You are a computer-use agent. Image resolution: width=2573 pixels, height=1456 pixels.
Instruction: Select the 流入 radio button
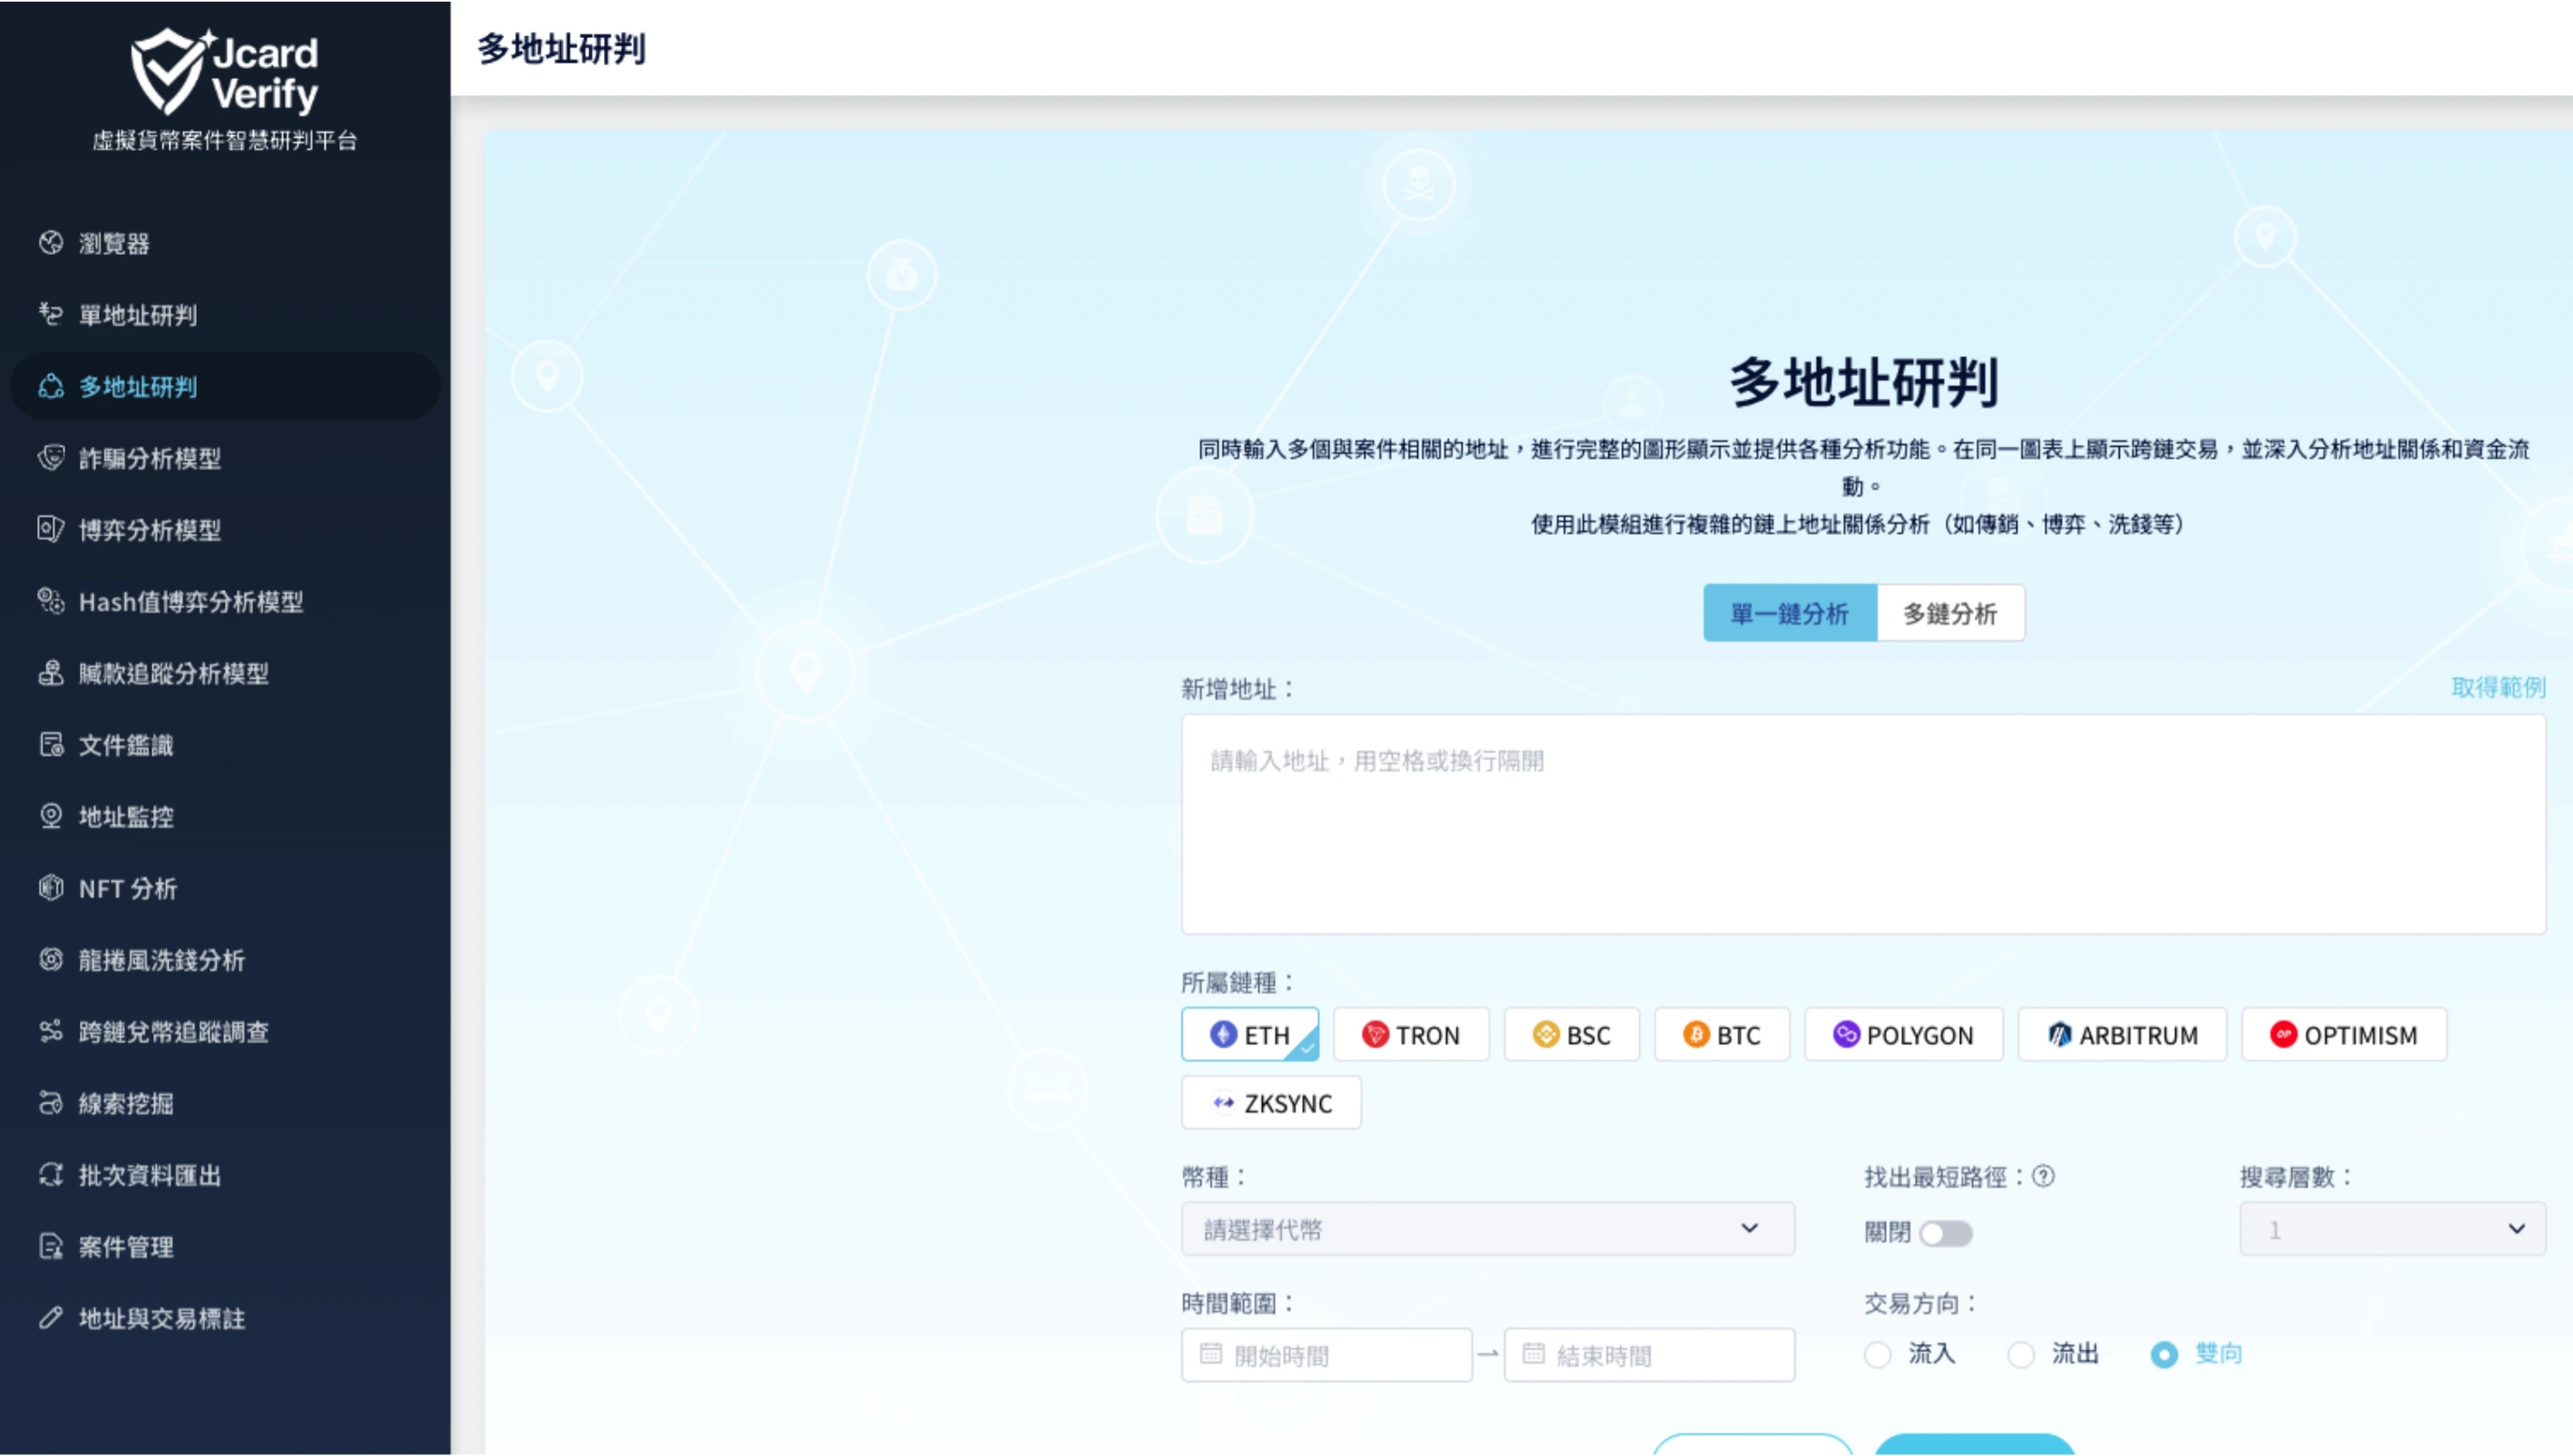(1878, 1355)
